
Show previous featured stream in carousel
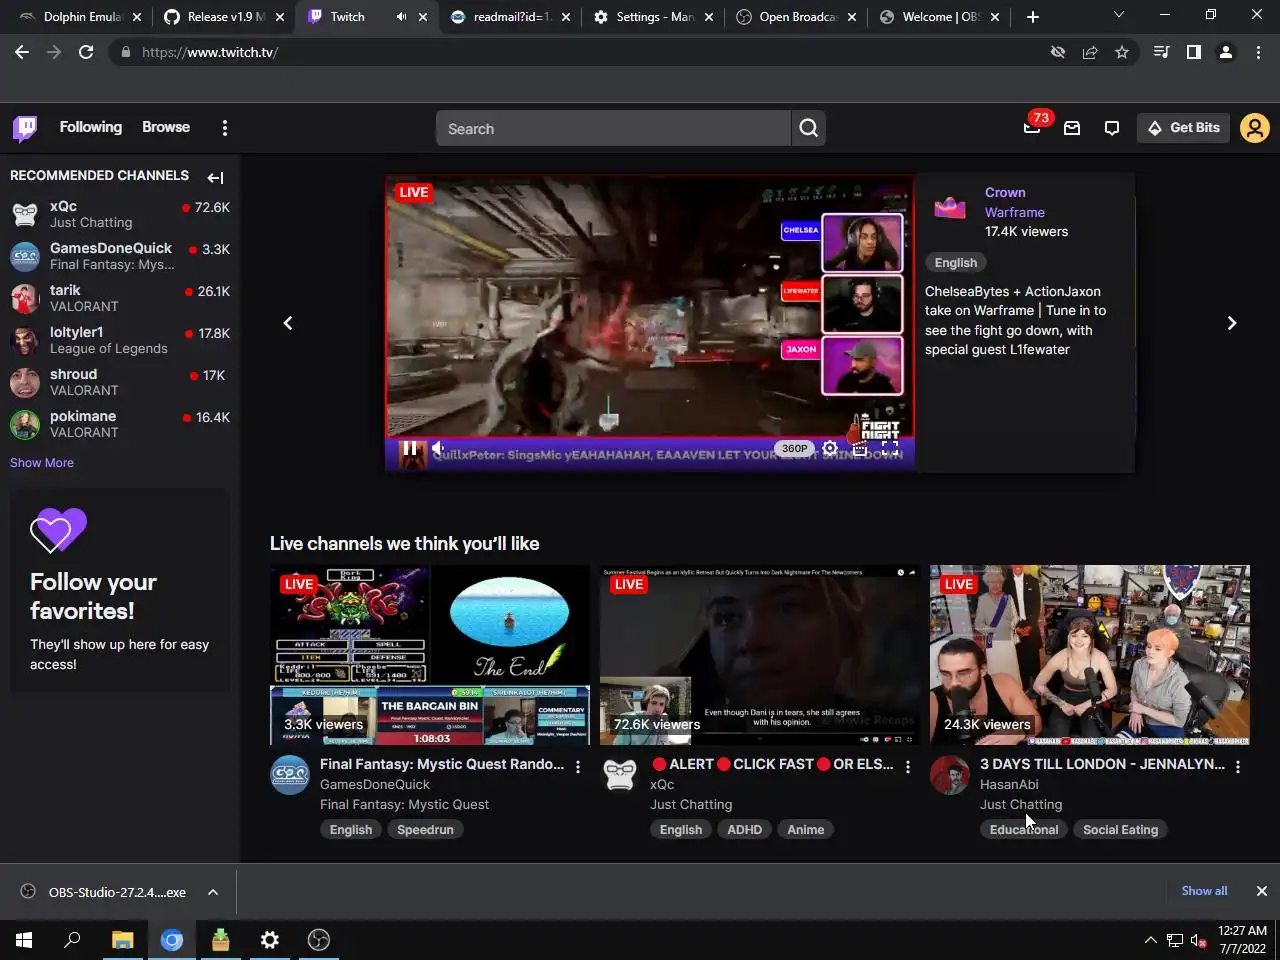(x=288, y=323)
